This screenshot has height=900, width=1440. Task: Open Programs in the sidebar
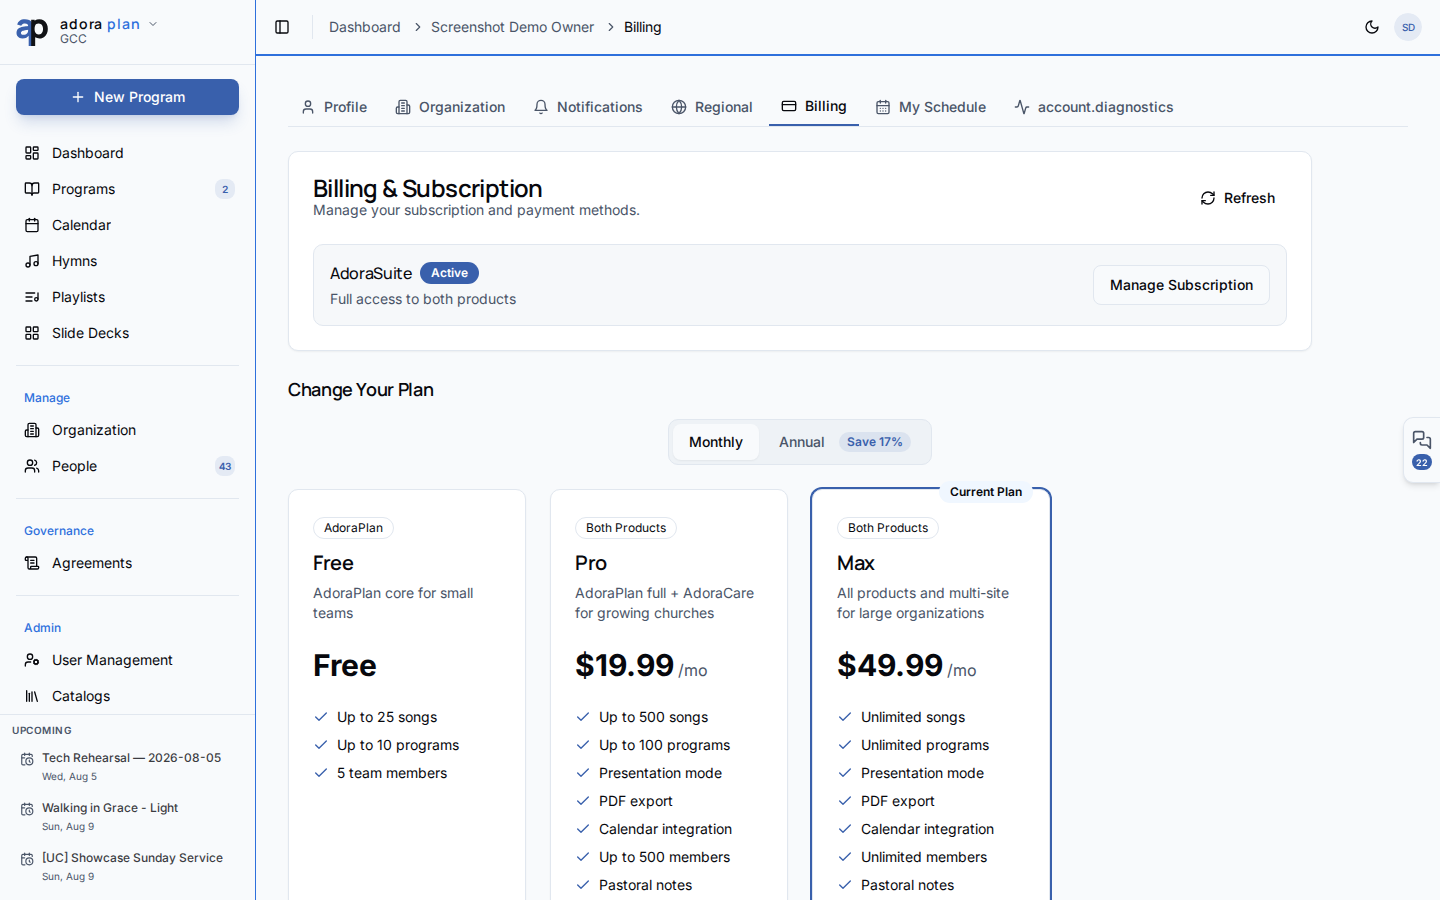(x=127, y=189)
